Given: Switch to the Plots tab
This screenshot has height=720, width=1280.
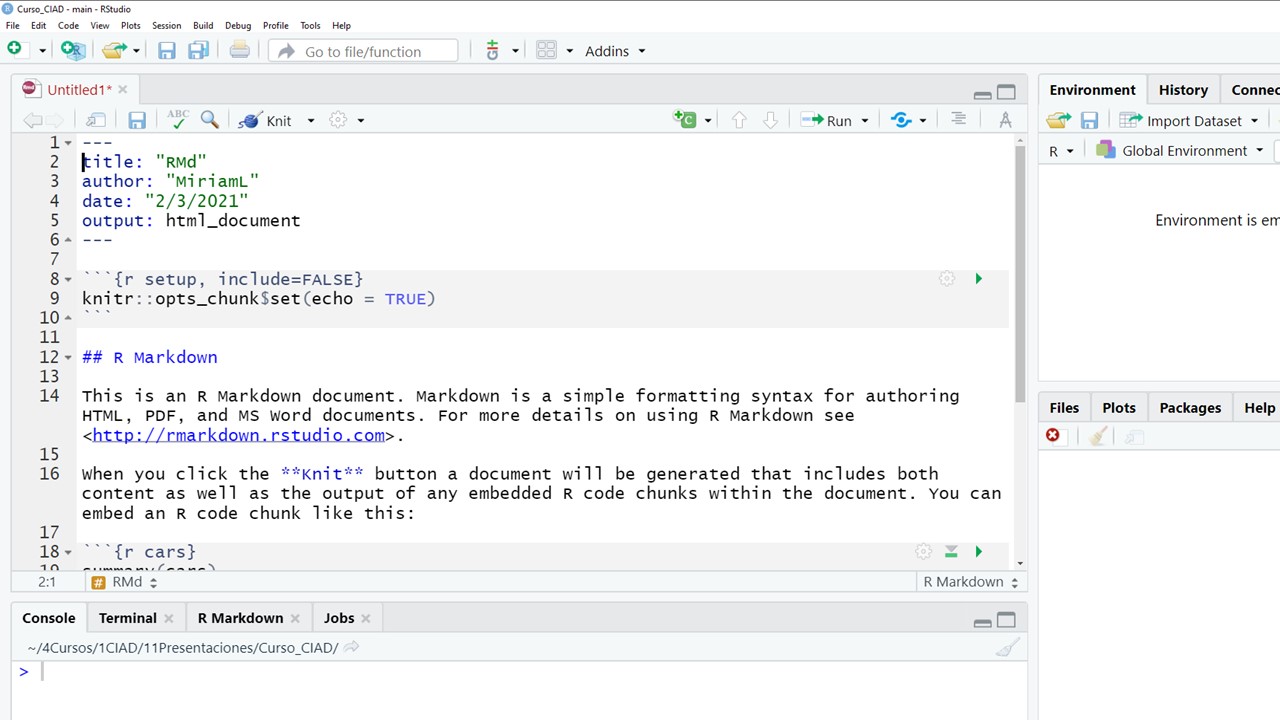Looking at the screenshot, I should tap(1118, 408).
